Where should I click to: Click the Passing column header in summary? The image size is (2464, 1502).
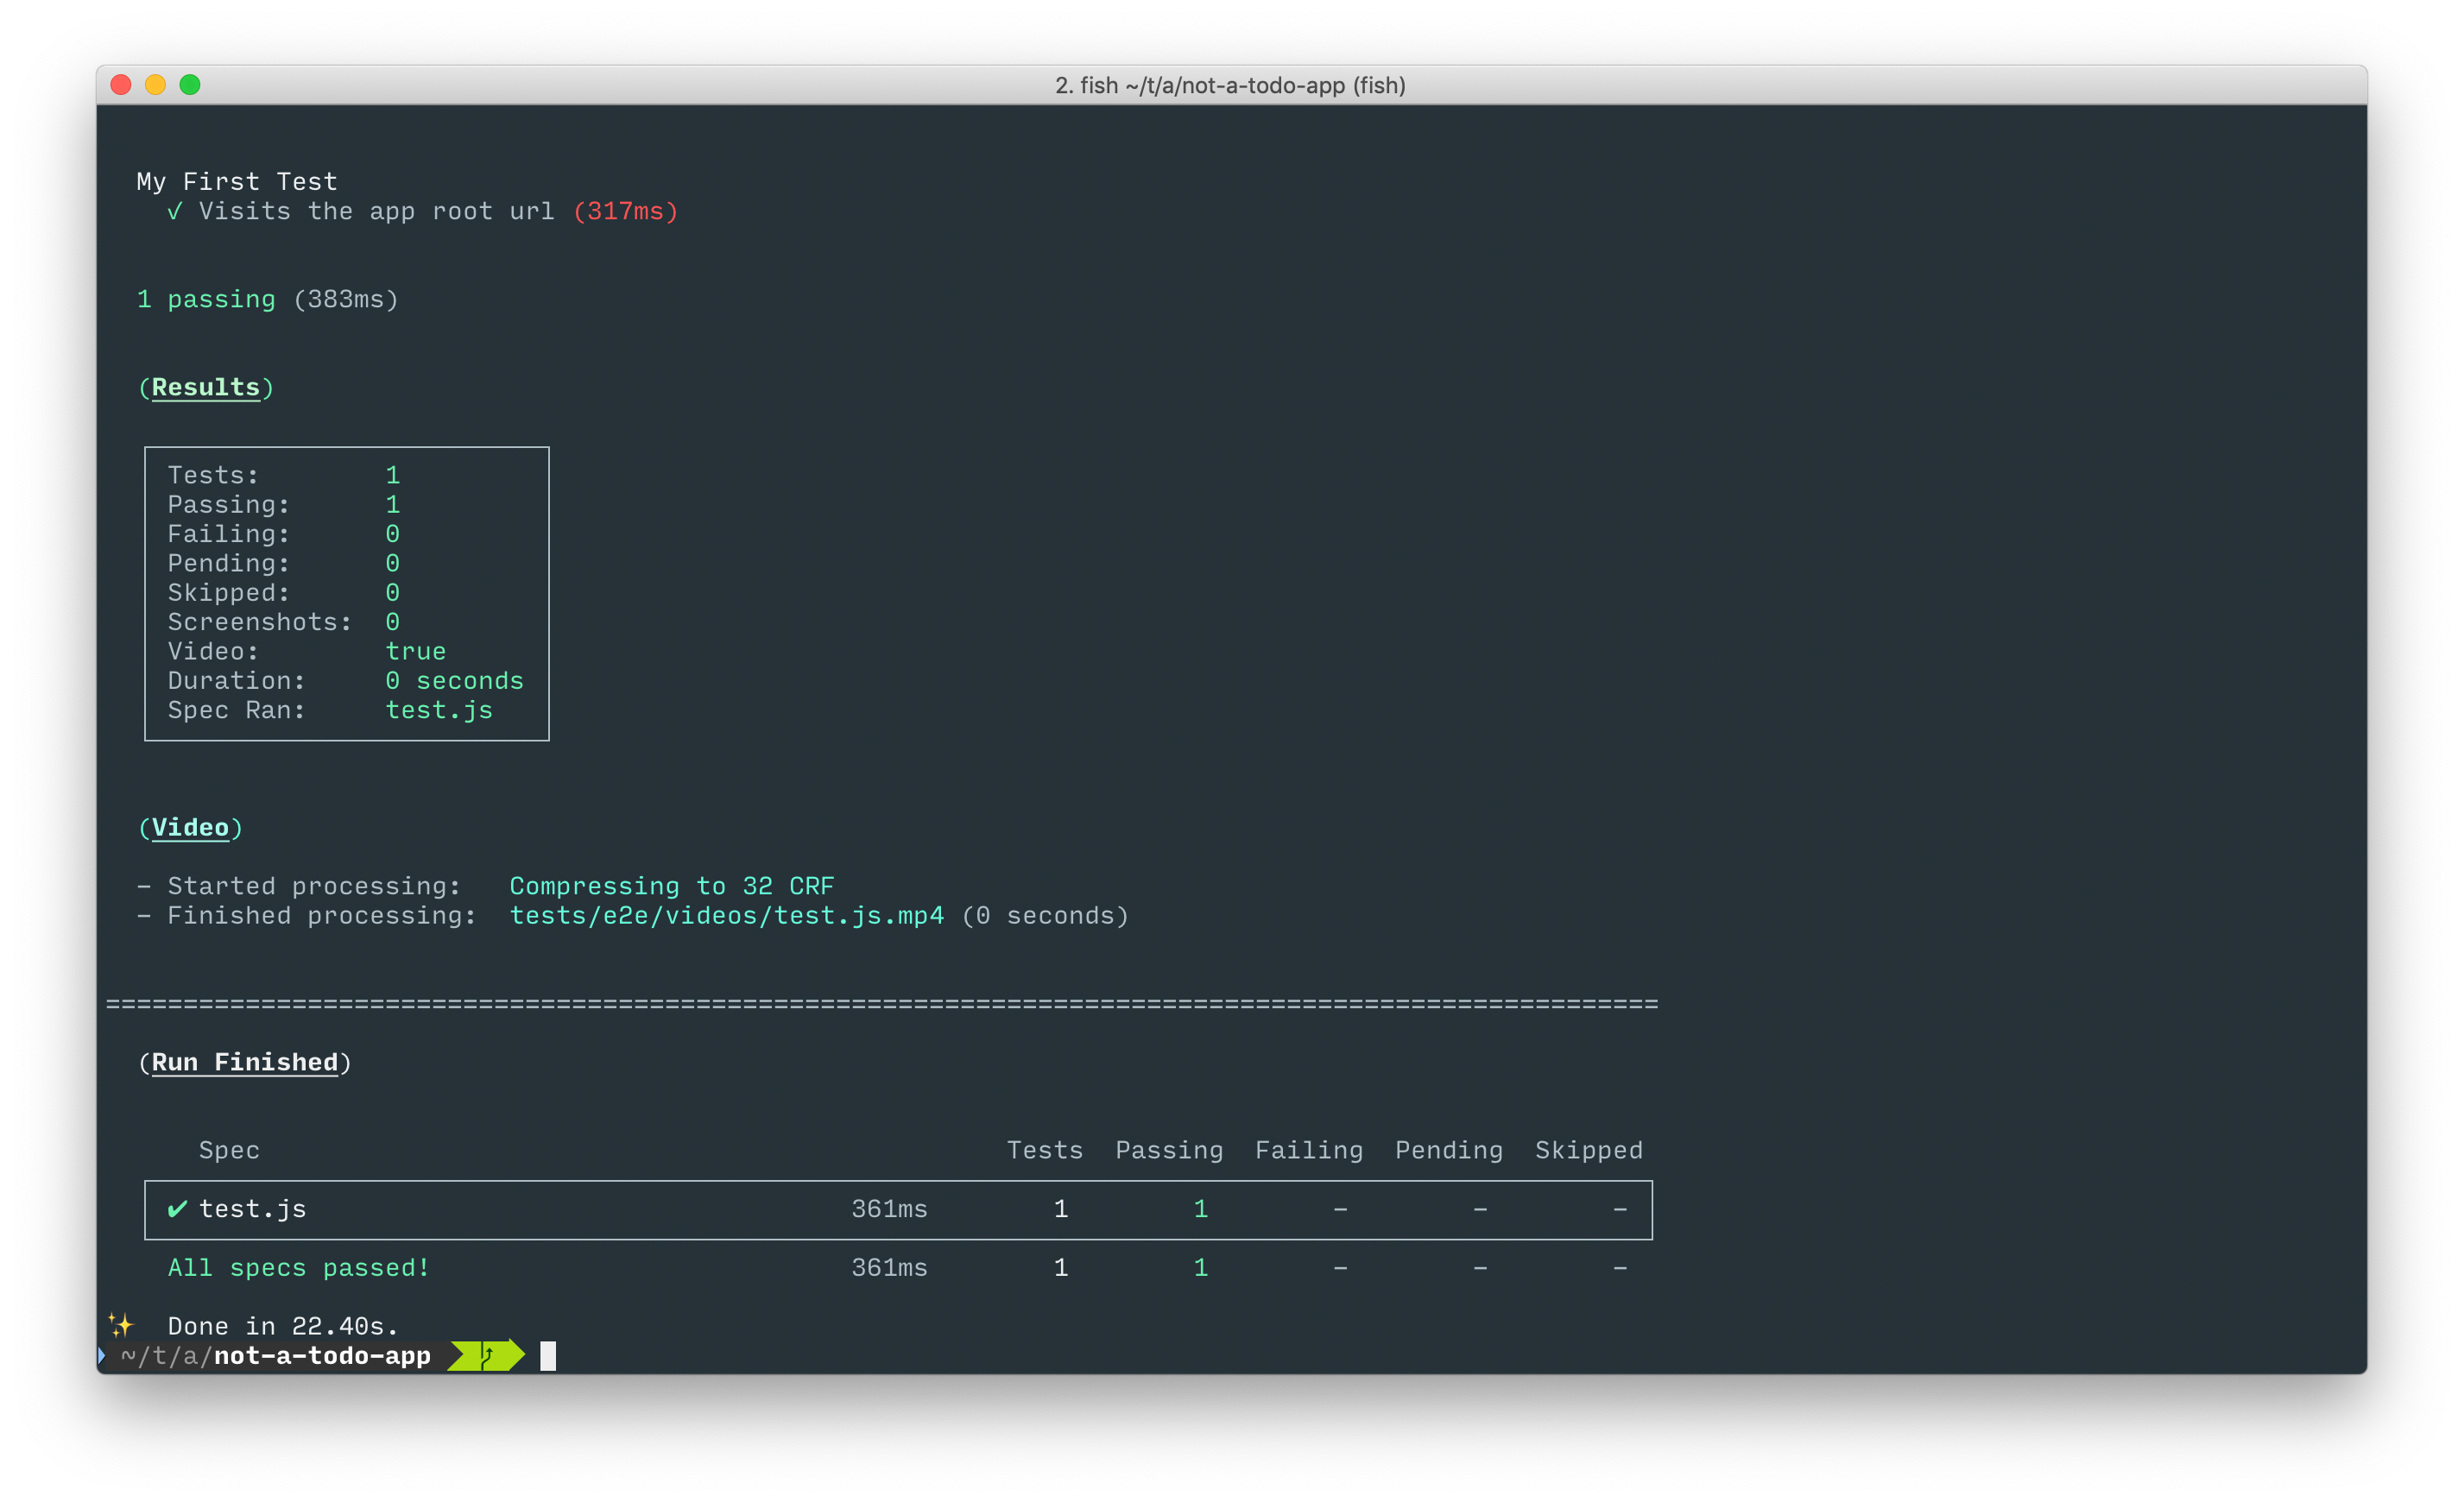(x=1169, y=1150)
